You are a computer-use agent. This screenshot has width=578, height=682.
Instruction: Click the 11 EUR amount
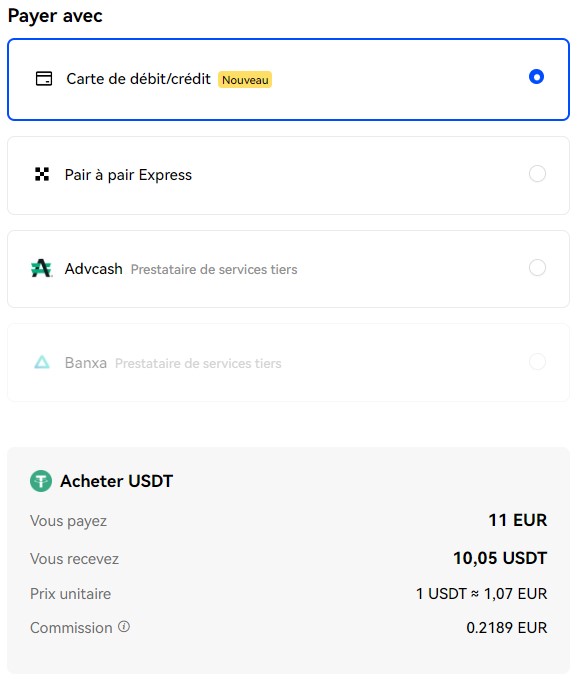(x=518, y=520)
